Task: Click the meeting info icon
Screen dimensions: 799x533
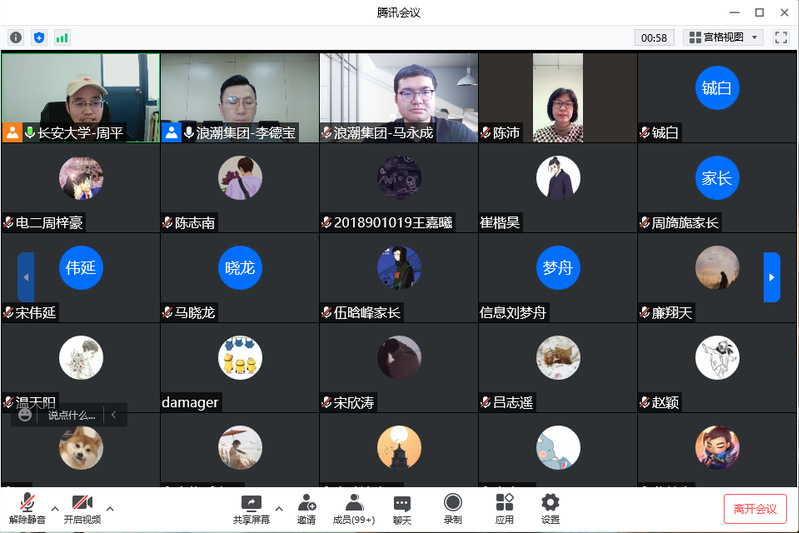Action: pos(16,37)
